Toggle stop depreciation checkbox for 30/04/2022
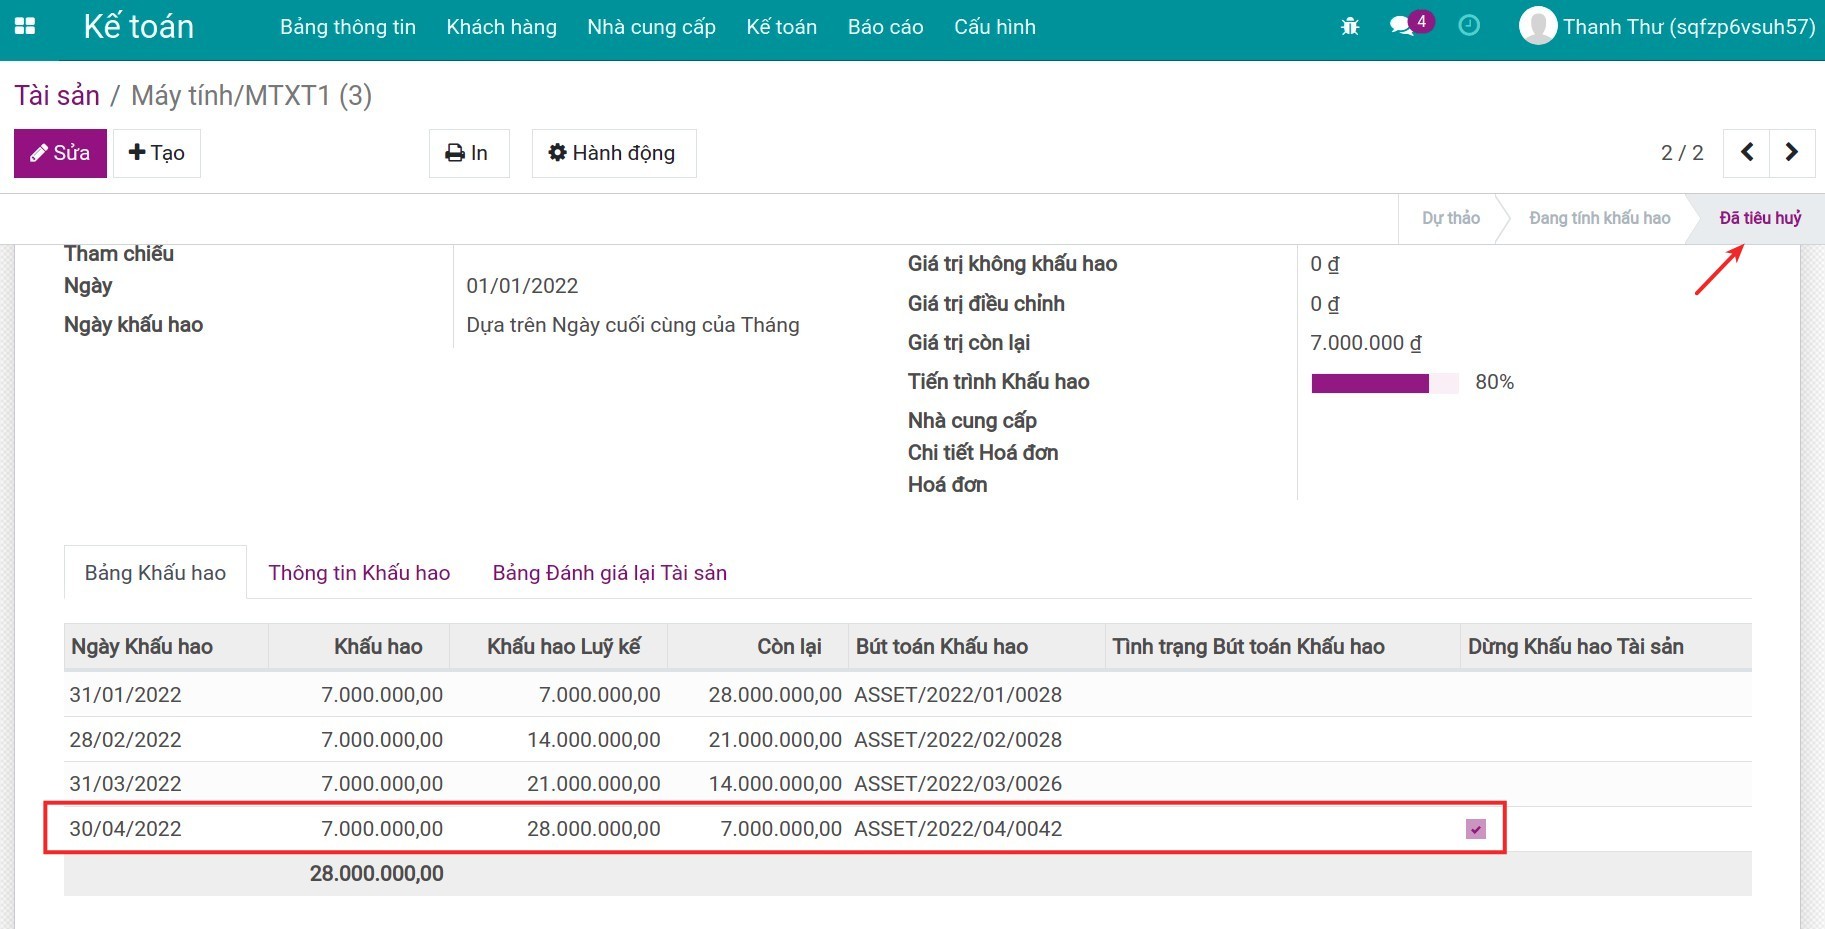The width and height of the screenshot is (1825, 929). pos(1476,829)
